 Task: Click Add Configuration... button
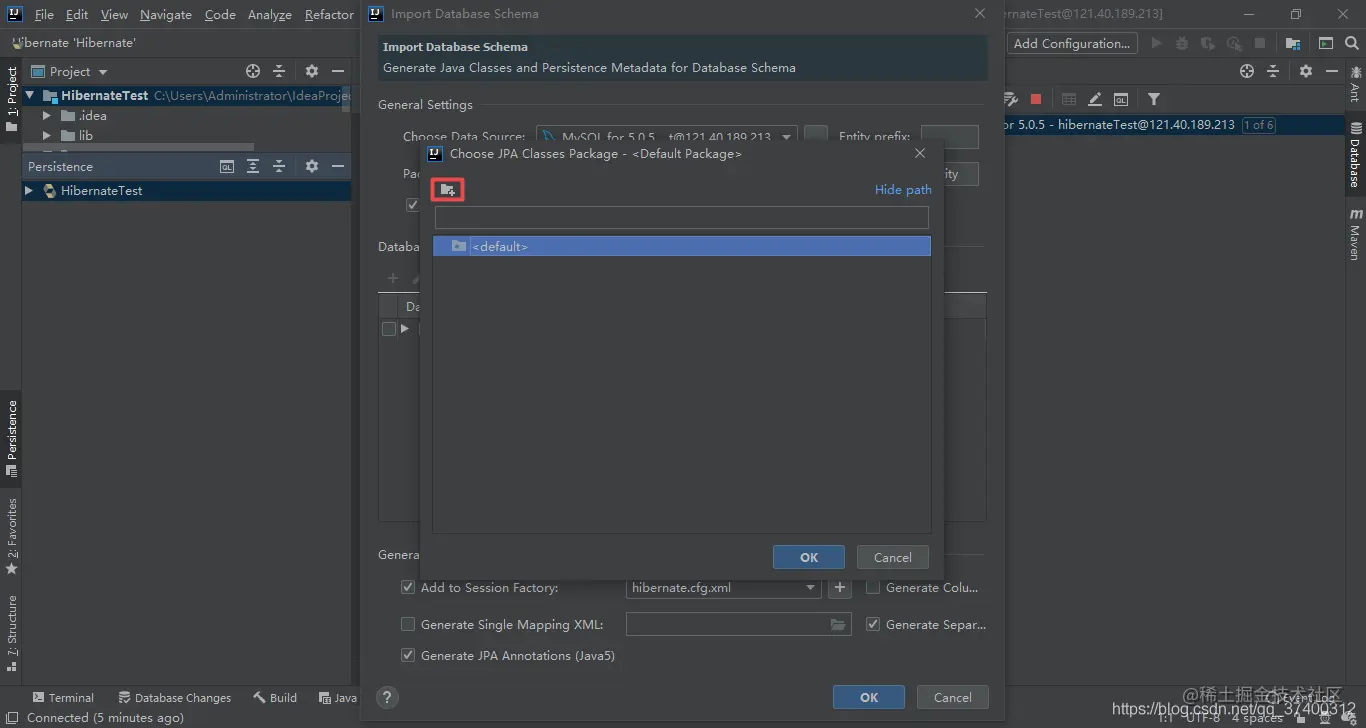tap(1072, 43)
